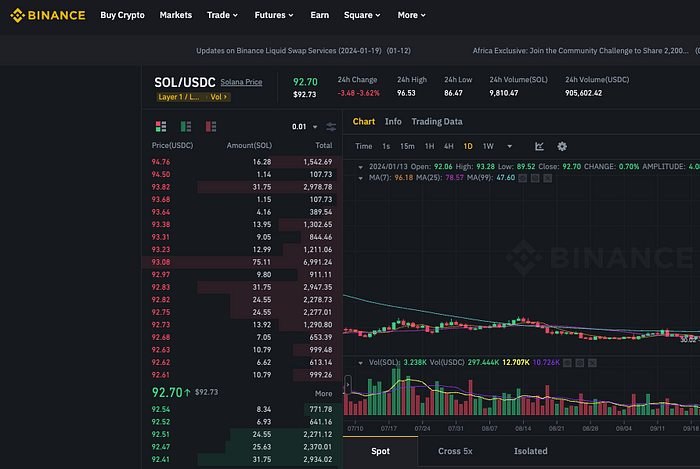Select the 93.08 sell order row
This screenshot has height=469, width=700.
click(242, 262)
